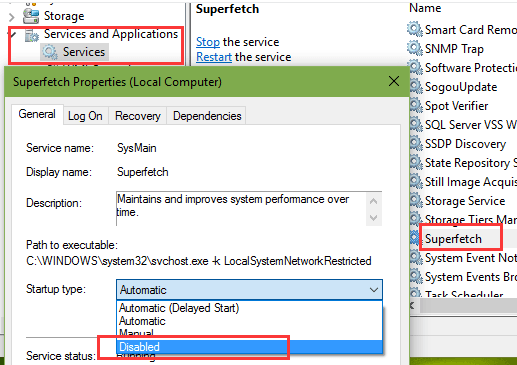Click the SogouUpdate service gear icon
The height and width of the screenshot is (365, 517).
click(415, 87)
